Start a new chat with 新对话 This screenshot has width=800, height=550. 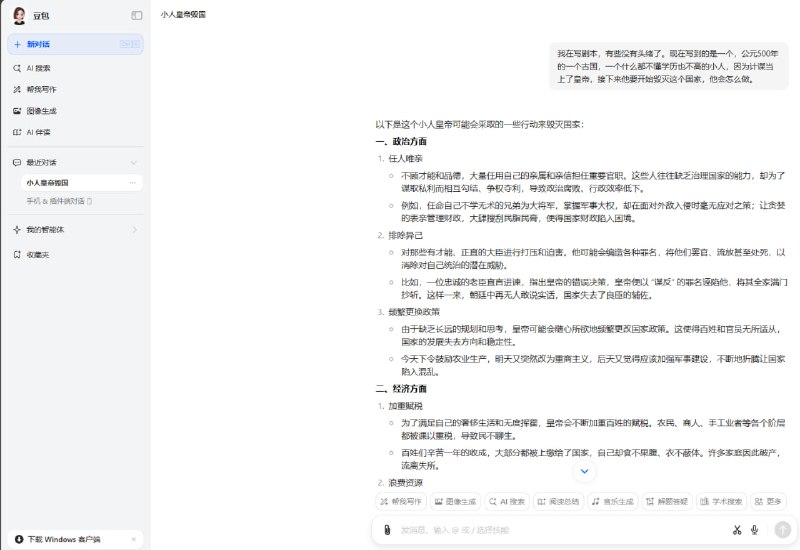pyautogui.click(x=76, y=44)
